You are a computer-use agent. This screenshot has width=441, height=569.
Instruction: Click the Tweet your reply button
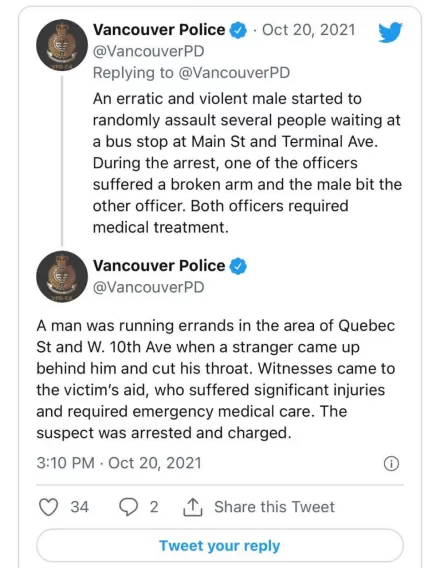click(220, 545)
